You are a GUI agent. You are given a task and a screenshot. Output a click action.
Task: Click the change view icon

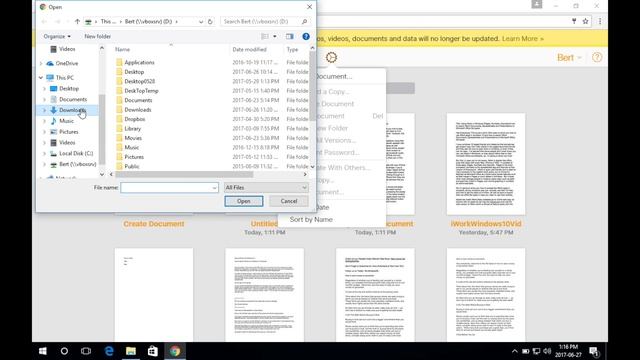point(265,36)
